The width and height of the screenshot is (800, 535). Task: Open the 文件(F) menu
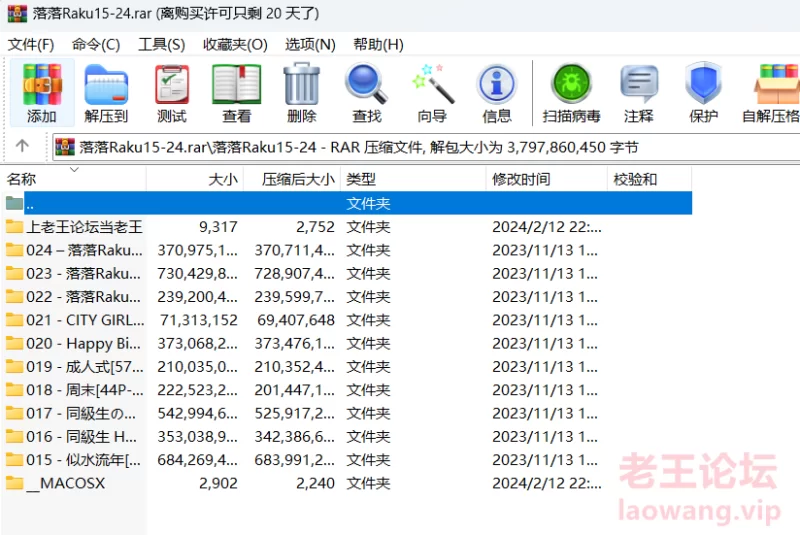(31, 45)
